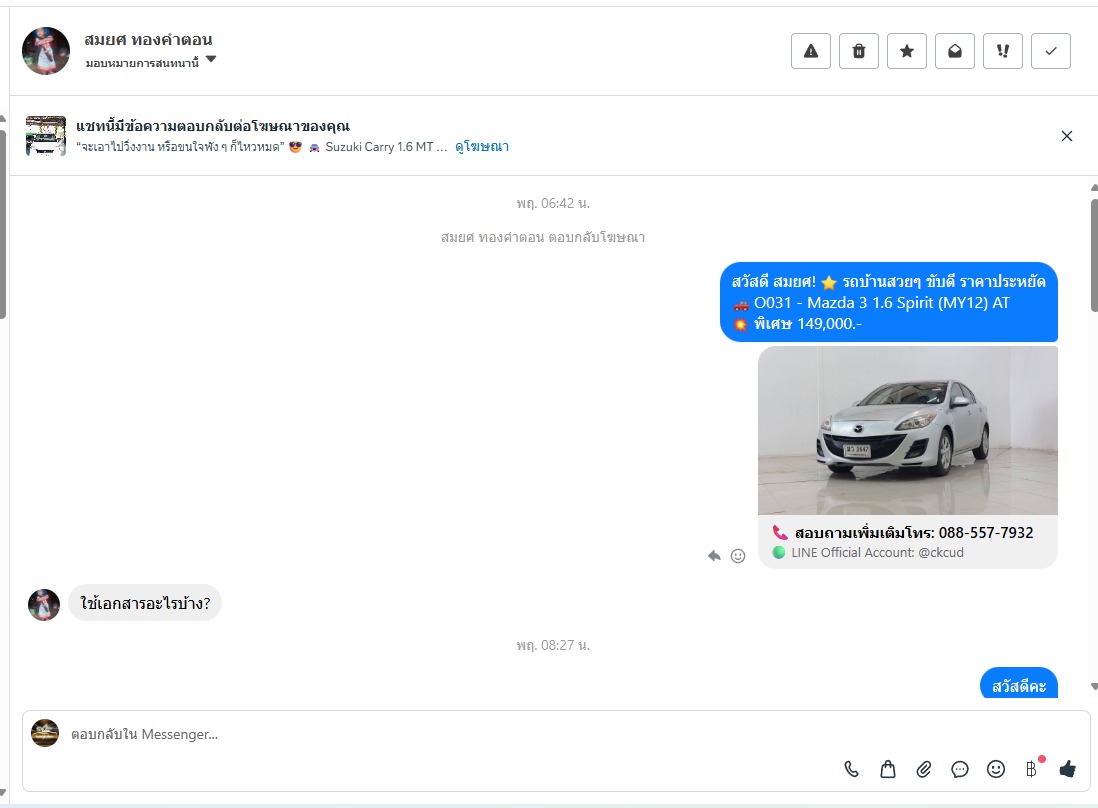Open the emoji picker in composer
Viewport: 1098px width, 808px height.
tap(996, 769)
